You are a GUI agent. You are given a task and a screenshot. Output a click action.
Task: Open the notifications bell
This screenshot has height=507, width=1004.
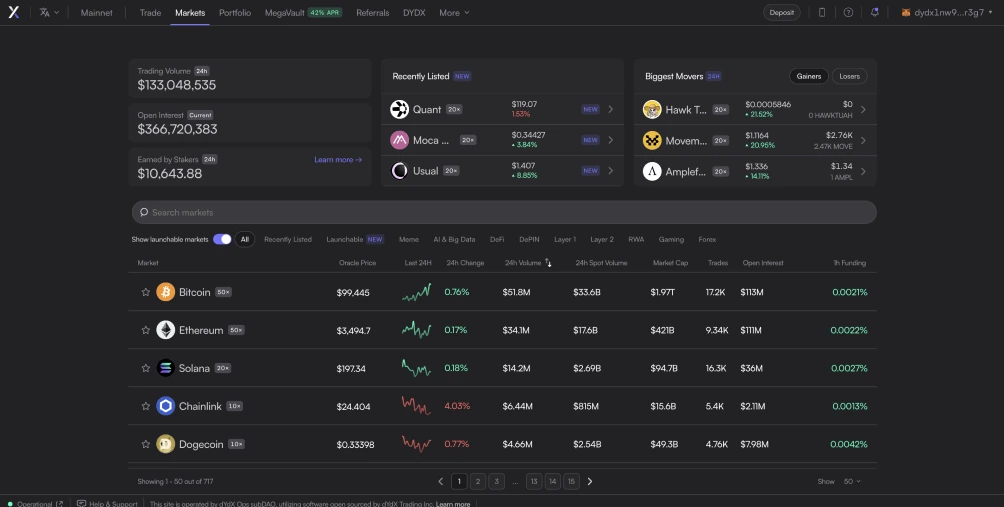tap(875, 12)
